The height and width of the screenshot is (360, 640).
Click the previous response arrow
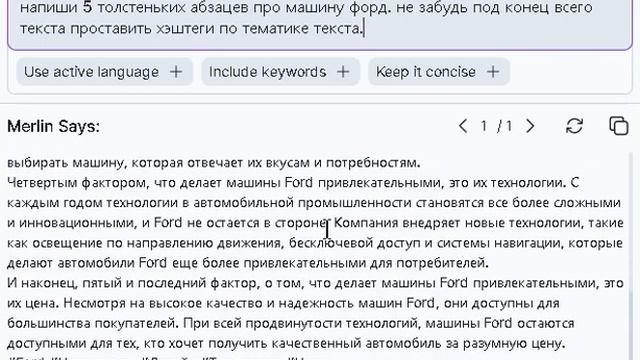pyautogui.click(x=463, y=126)
